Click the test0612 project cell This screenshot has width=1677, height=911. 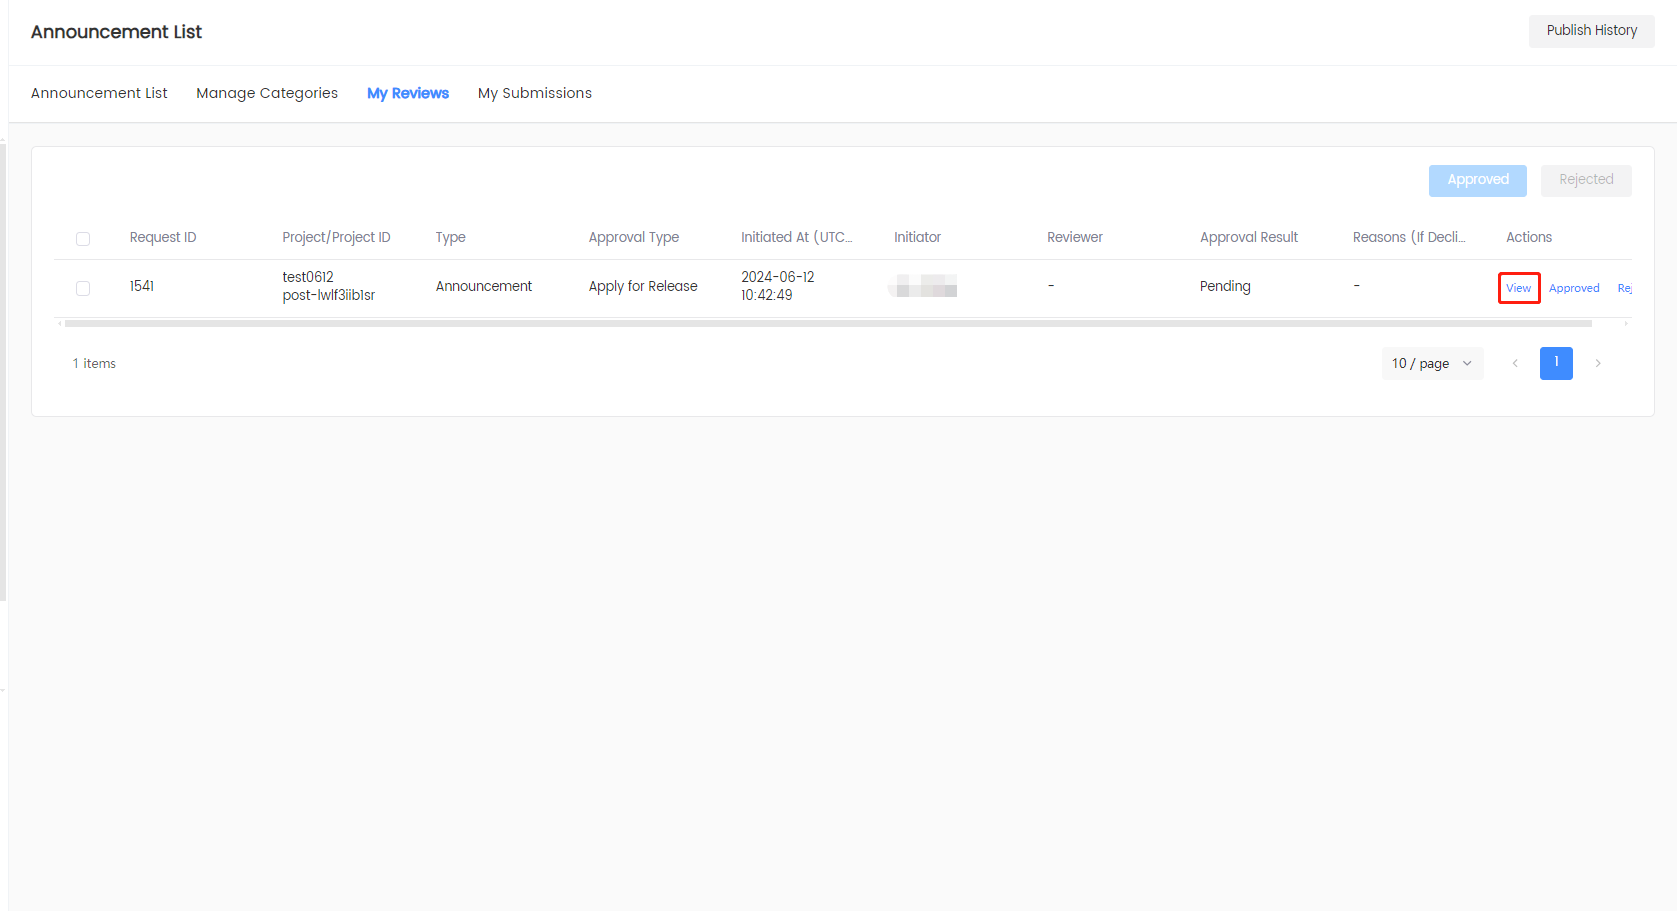308,277
